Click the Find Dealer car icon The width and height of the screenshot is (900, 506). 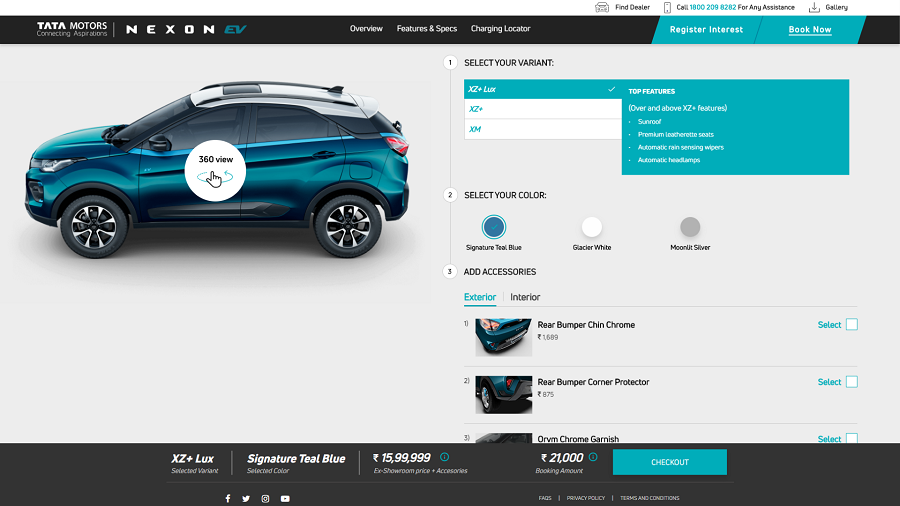click(x=601, y=7)
